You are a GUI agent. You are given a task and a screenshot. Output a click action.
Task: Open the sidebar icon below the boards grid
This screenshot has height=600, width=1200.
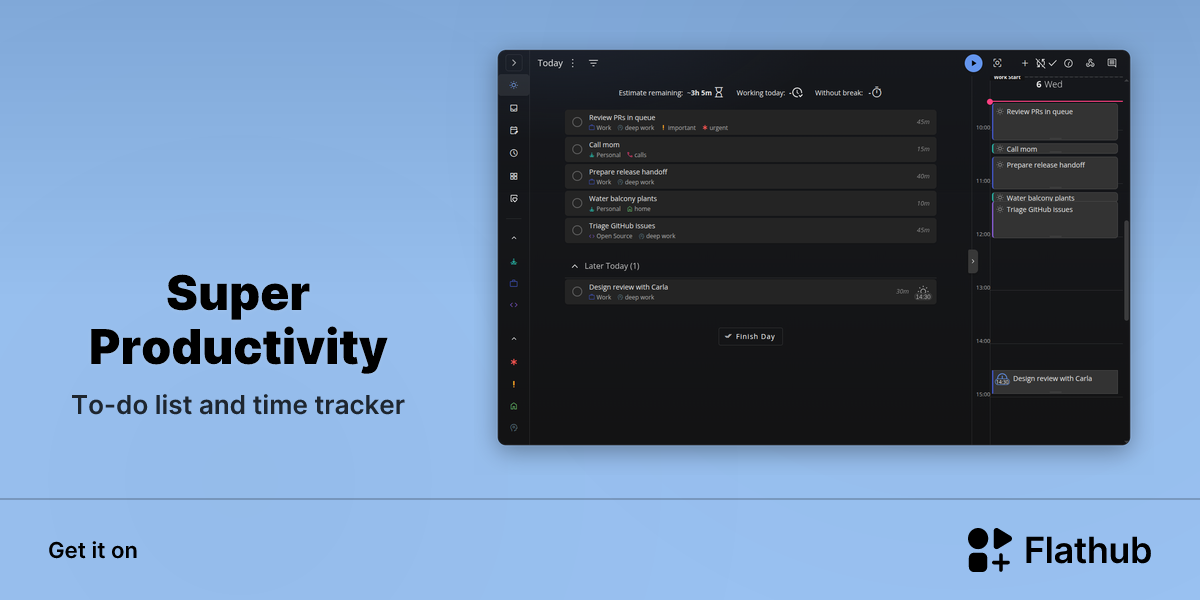tap(514, 198)
